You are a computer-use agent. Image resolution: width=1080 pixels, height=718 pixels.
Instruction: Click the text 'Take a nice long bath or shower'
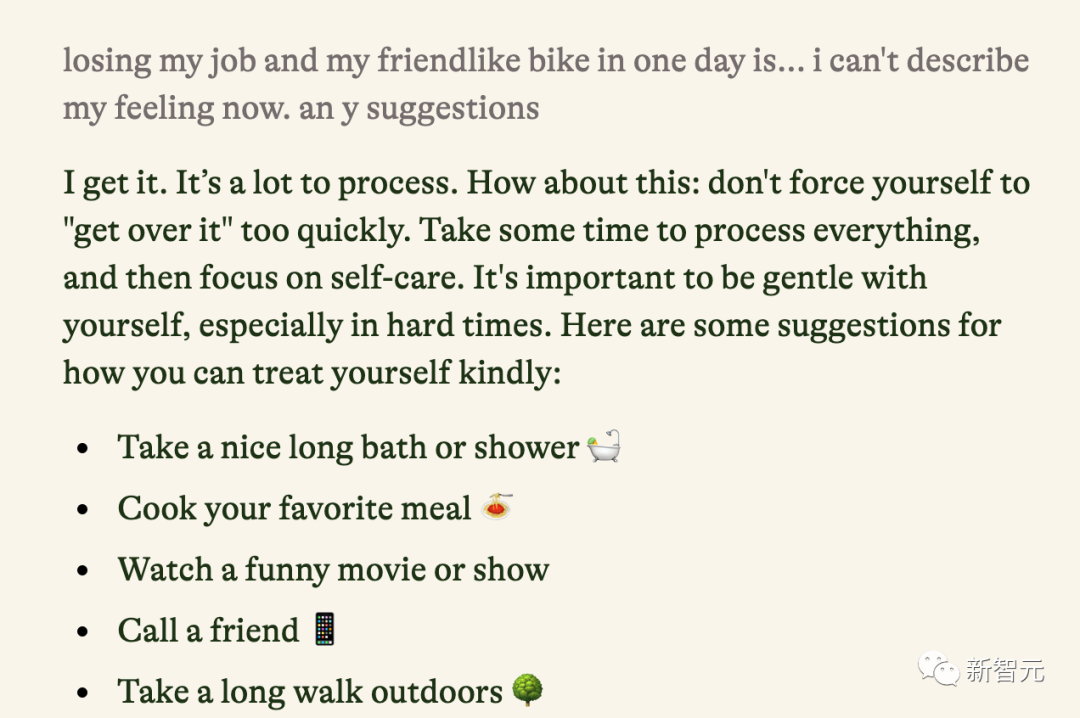[x=349, y=447]
